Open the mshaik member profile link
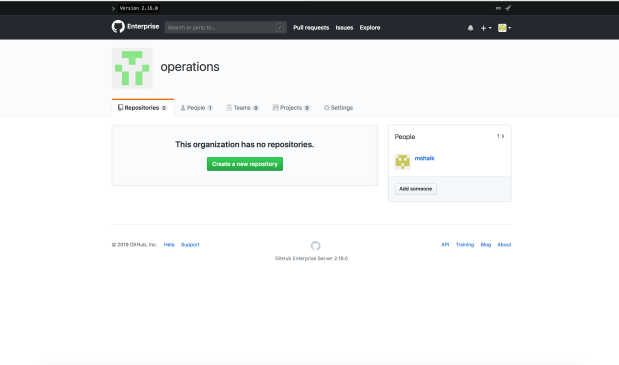The height and width of the screenshot is (365, 619). (x=424, y=158)
